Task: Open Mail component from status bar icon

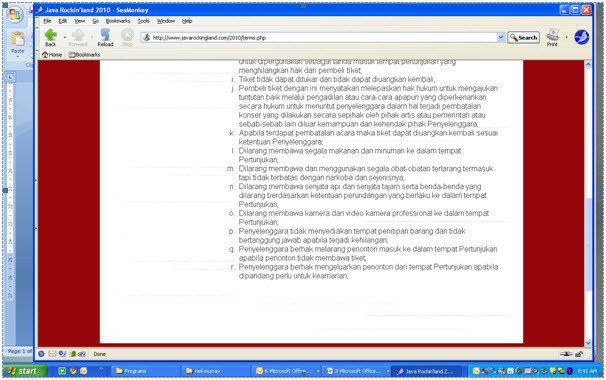Action: click(x=52, y=354)
